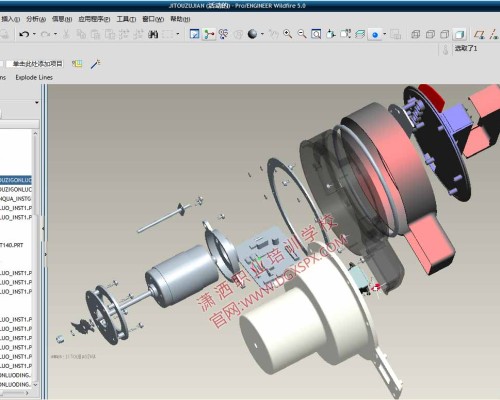
Task: Select highlighted BUZIGONLUO row in model tree
Action: (x=16, y=180)
